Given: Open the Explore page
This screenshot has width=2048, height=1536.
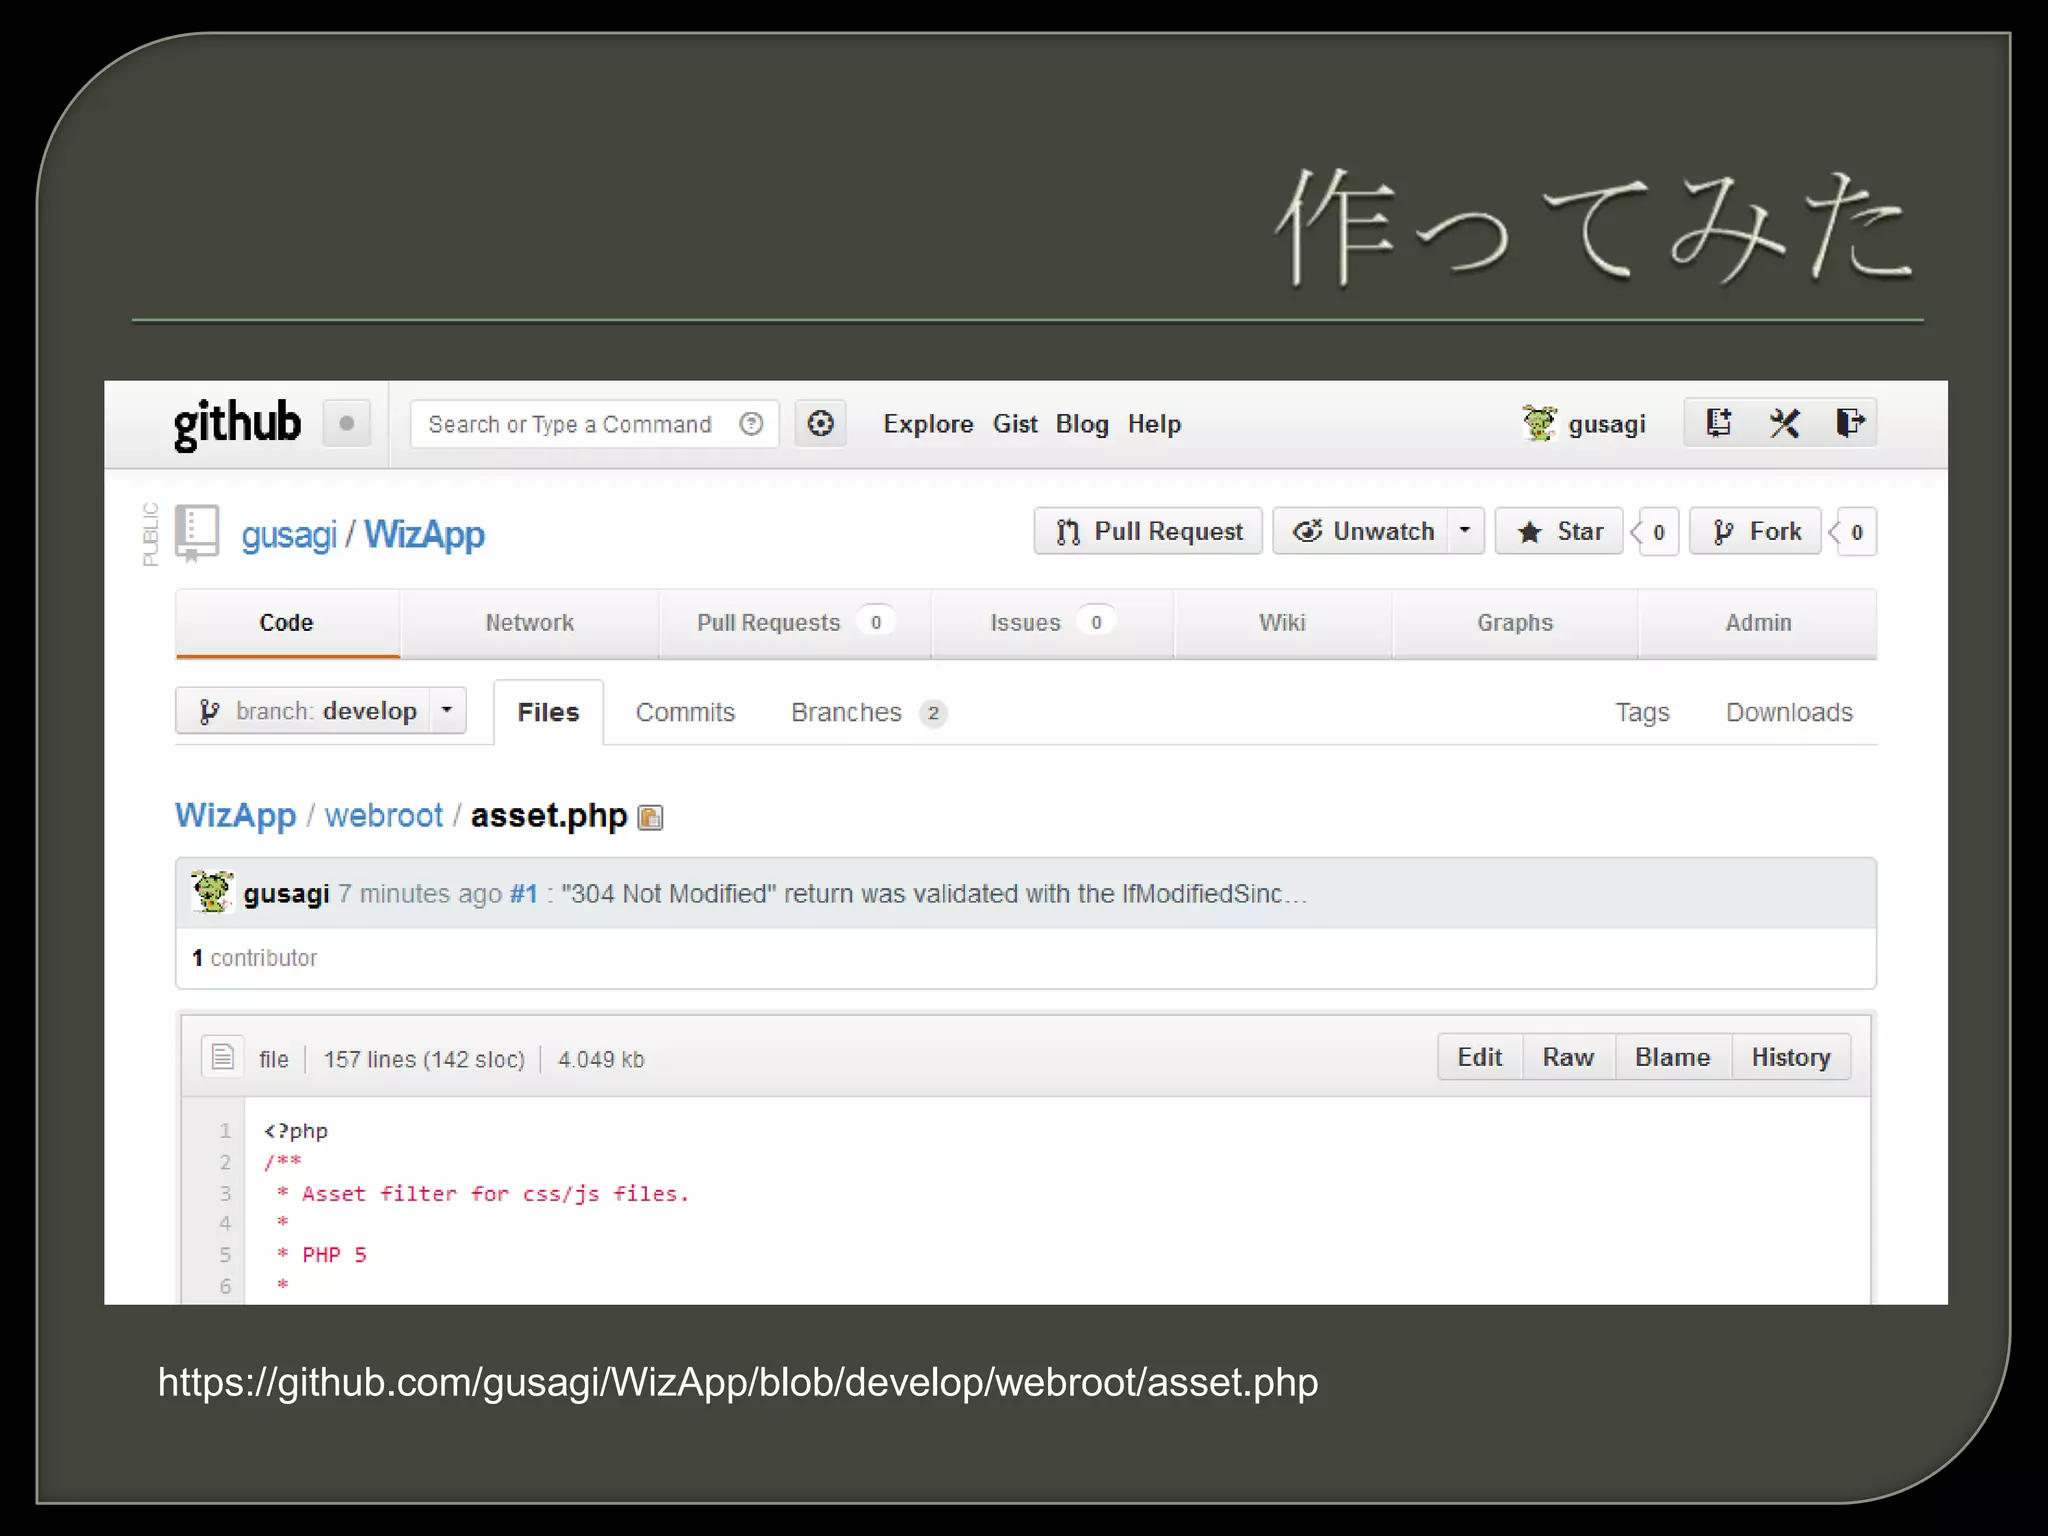Looking at the screenshot, I should [928, 424].
